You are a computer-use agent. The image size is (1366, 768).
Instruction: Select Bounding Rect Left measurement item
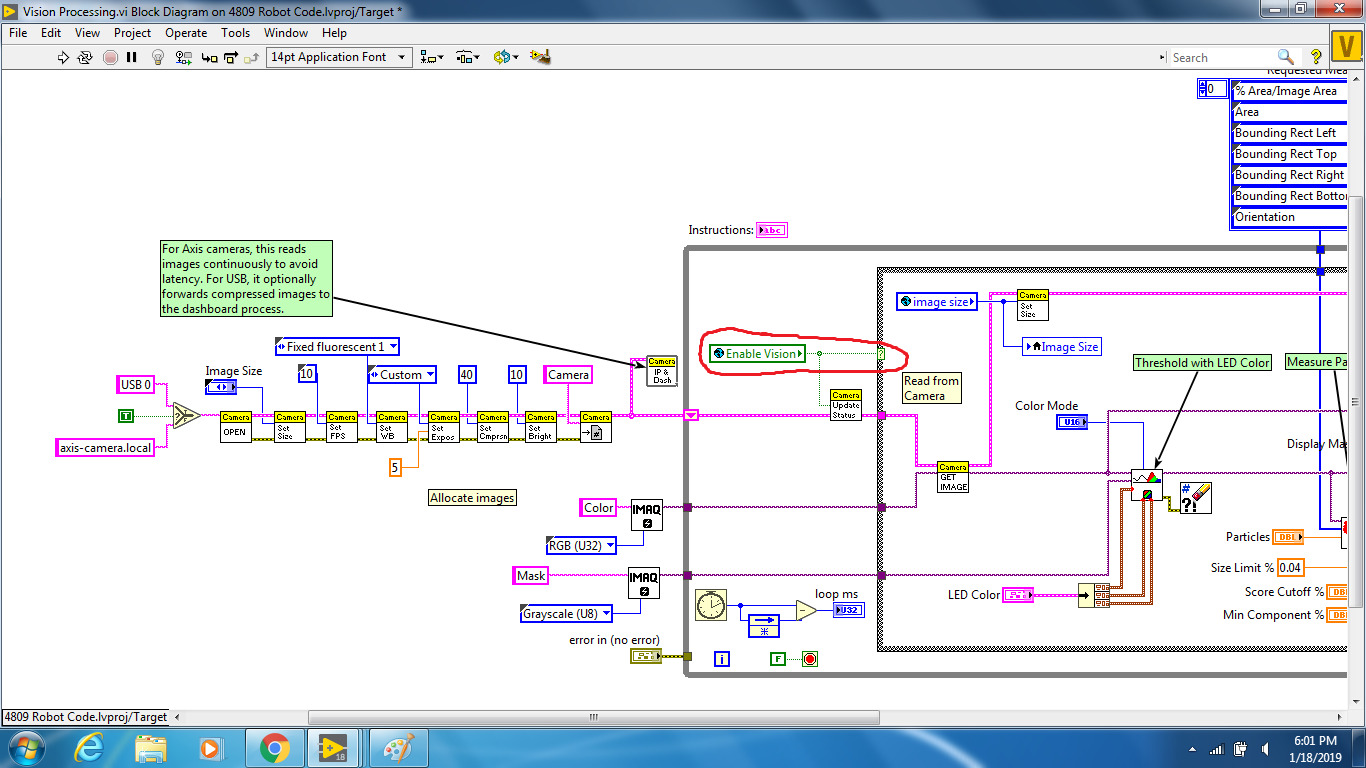click(1290, 133)
